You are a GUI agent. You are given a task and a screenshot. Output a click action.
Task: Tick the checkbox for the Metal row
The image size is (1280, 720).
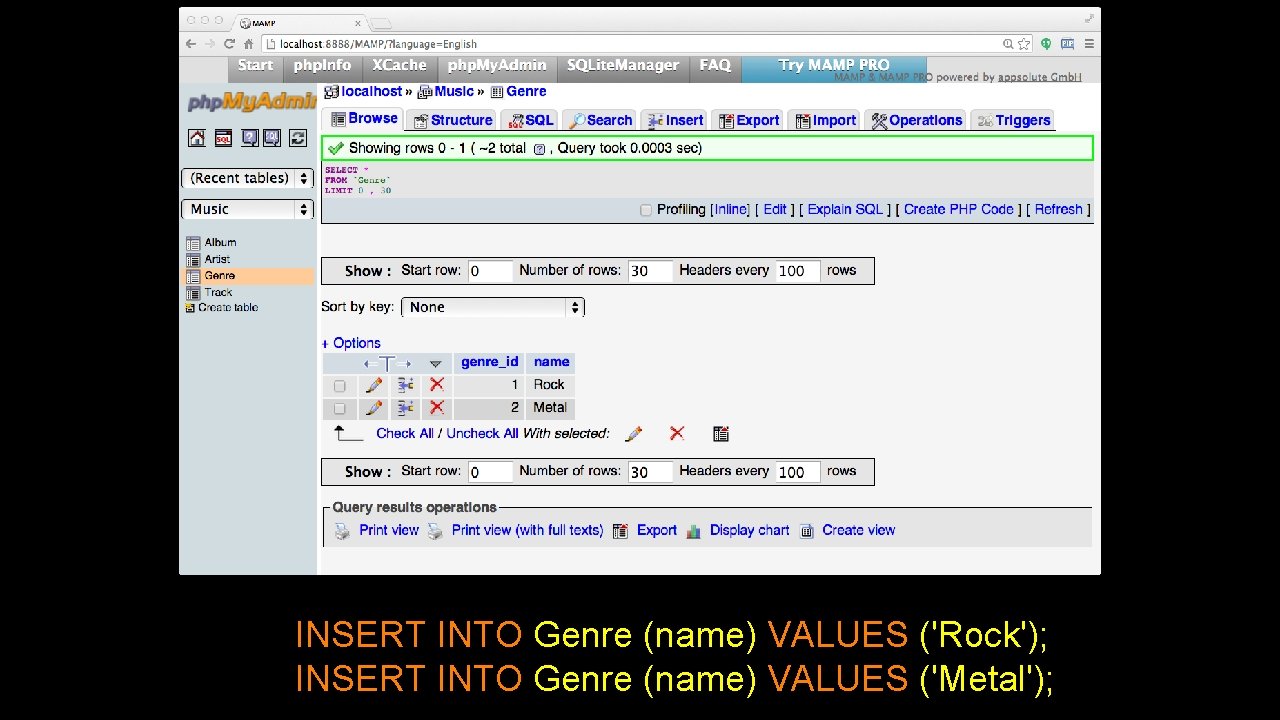point(339,409)
